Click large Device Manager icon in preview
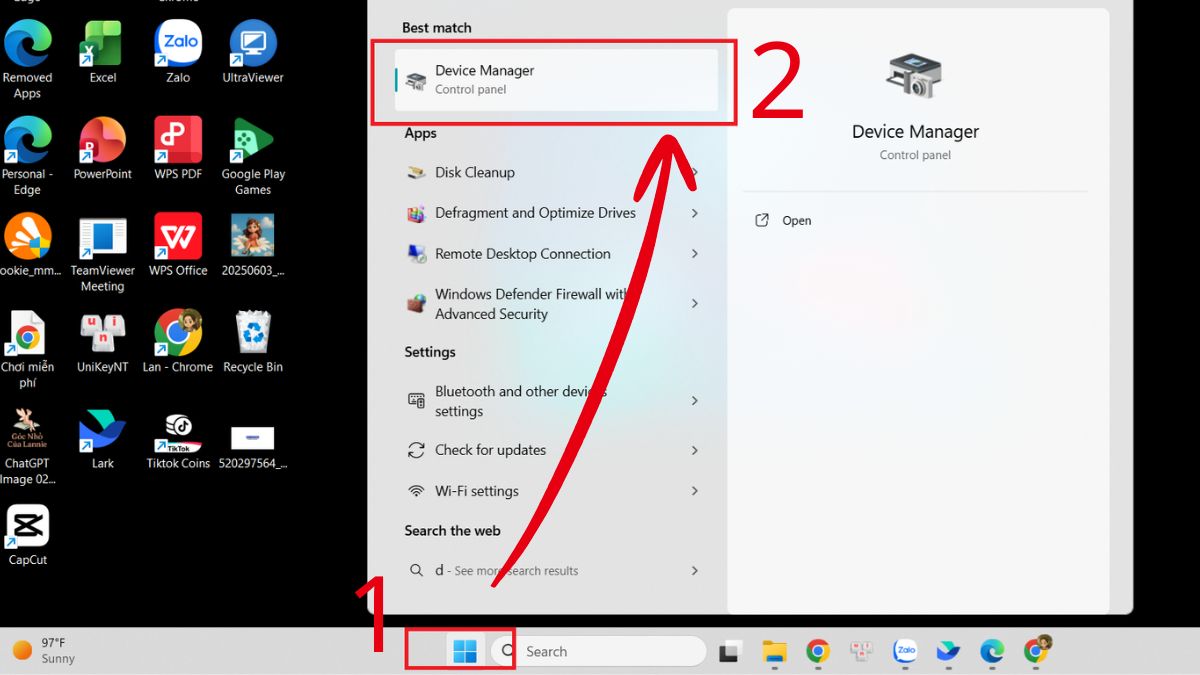1200x675 pixels. click(914, 77)
